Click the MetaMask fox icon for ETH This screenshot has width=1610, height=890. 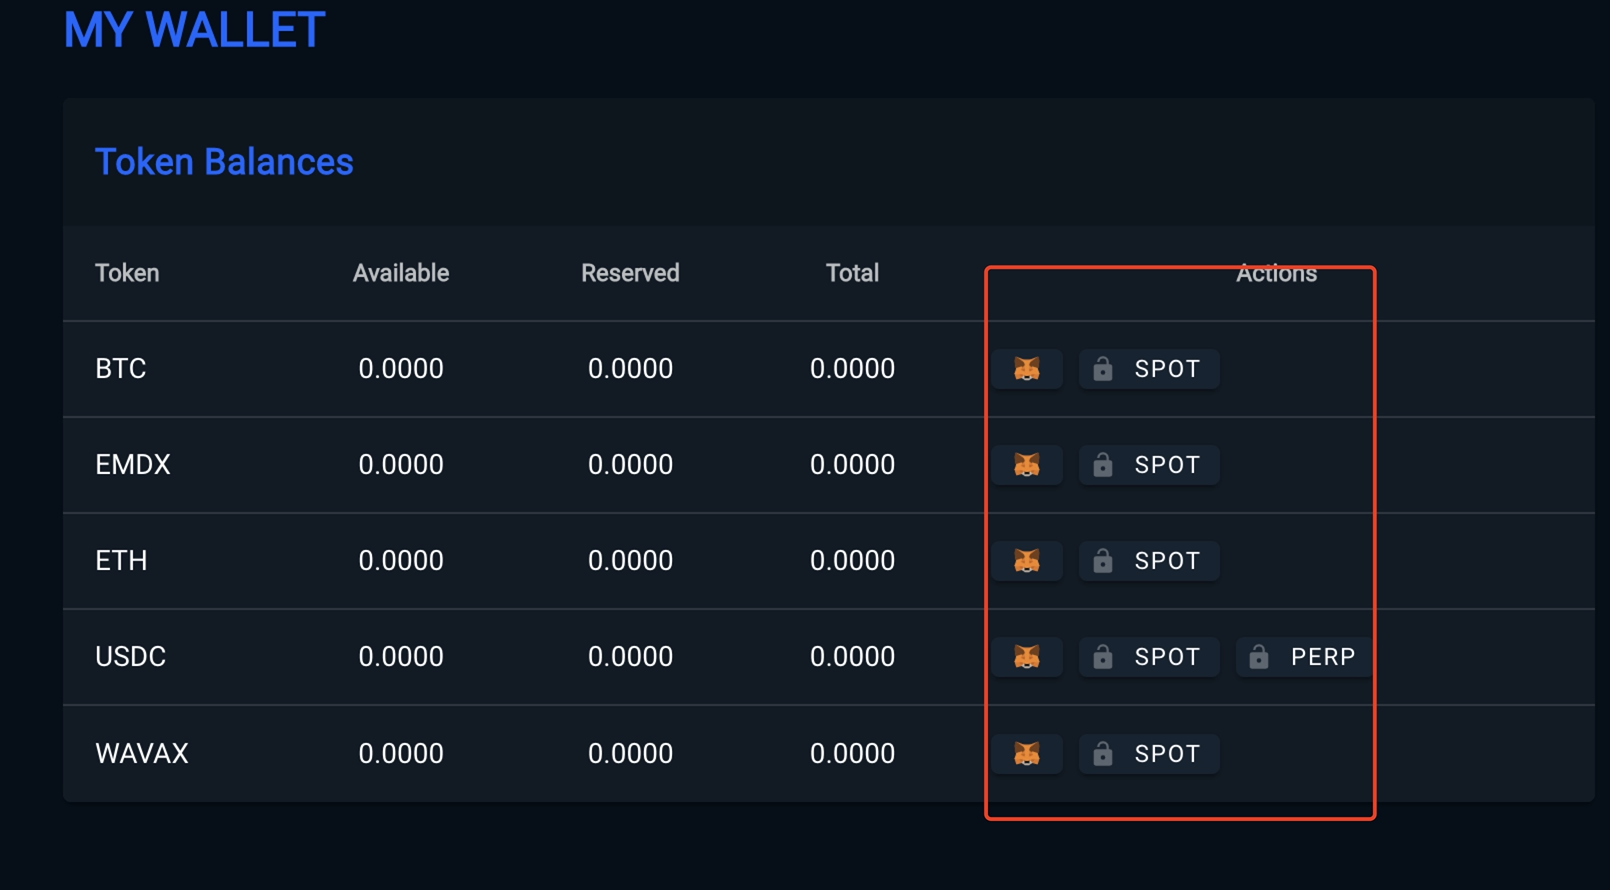coord(1027,561)
